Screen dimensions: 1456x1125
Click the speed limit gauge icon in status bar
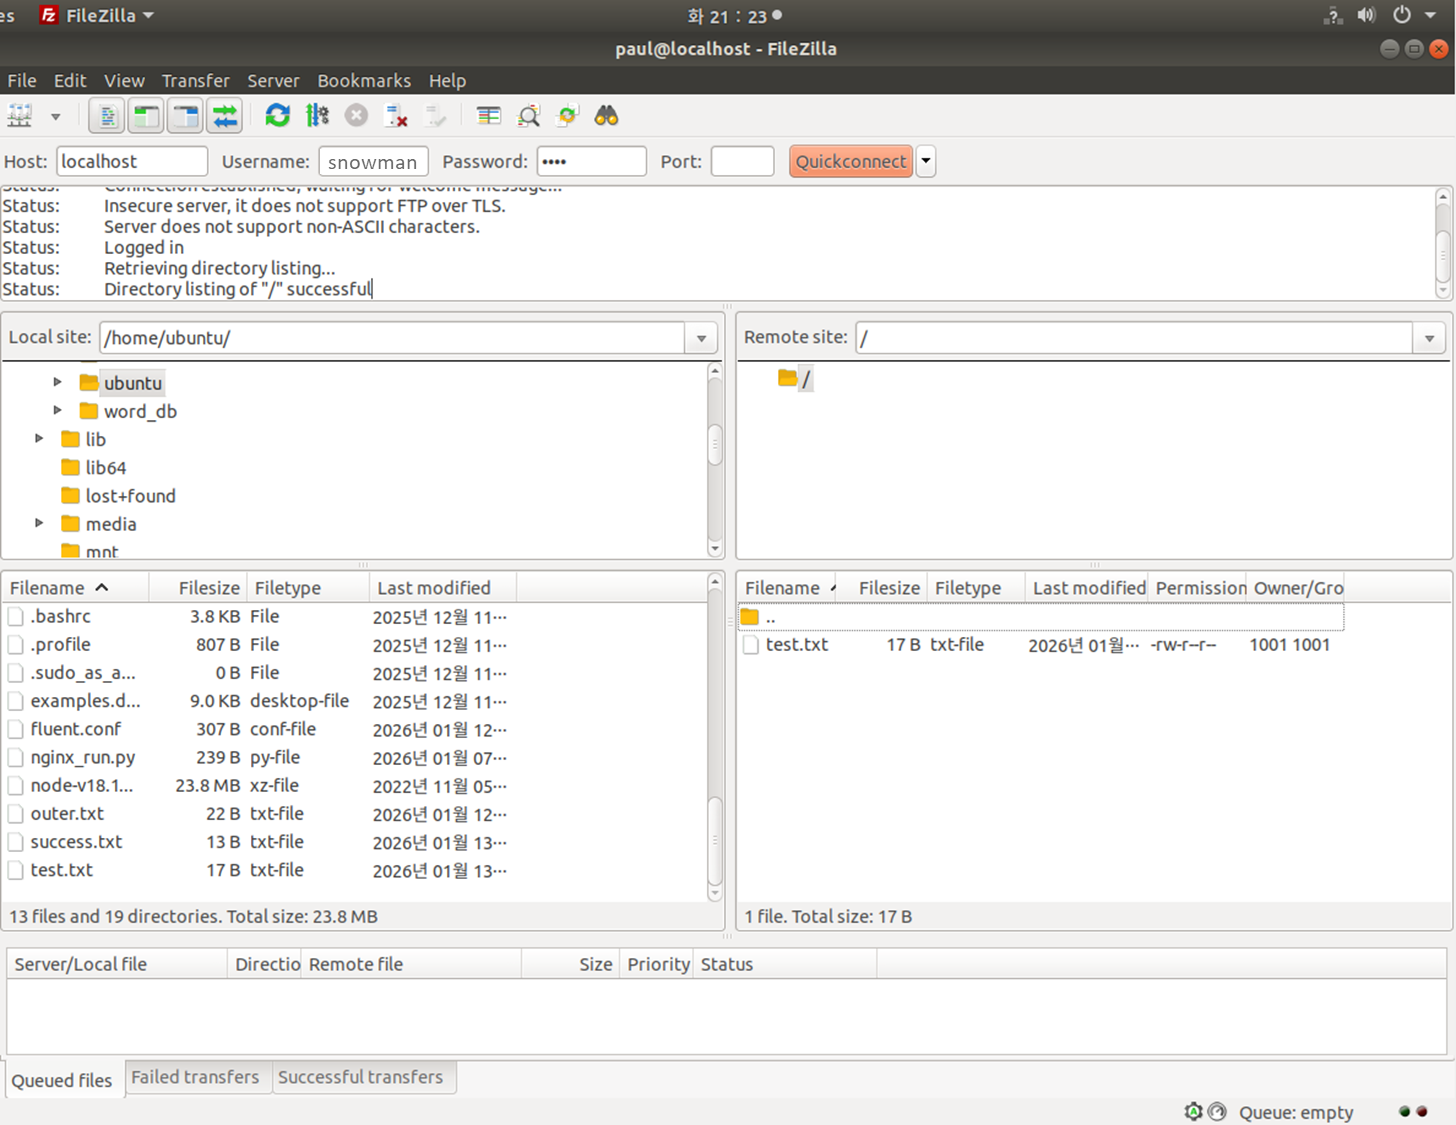point(1217,1111)
